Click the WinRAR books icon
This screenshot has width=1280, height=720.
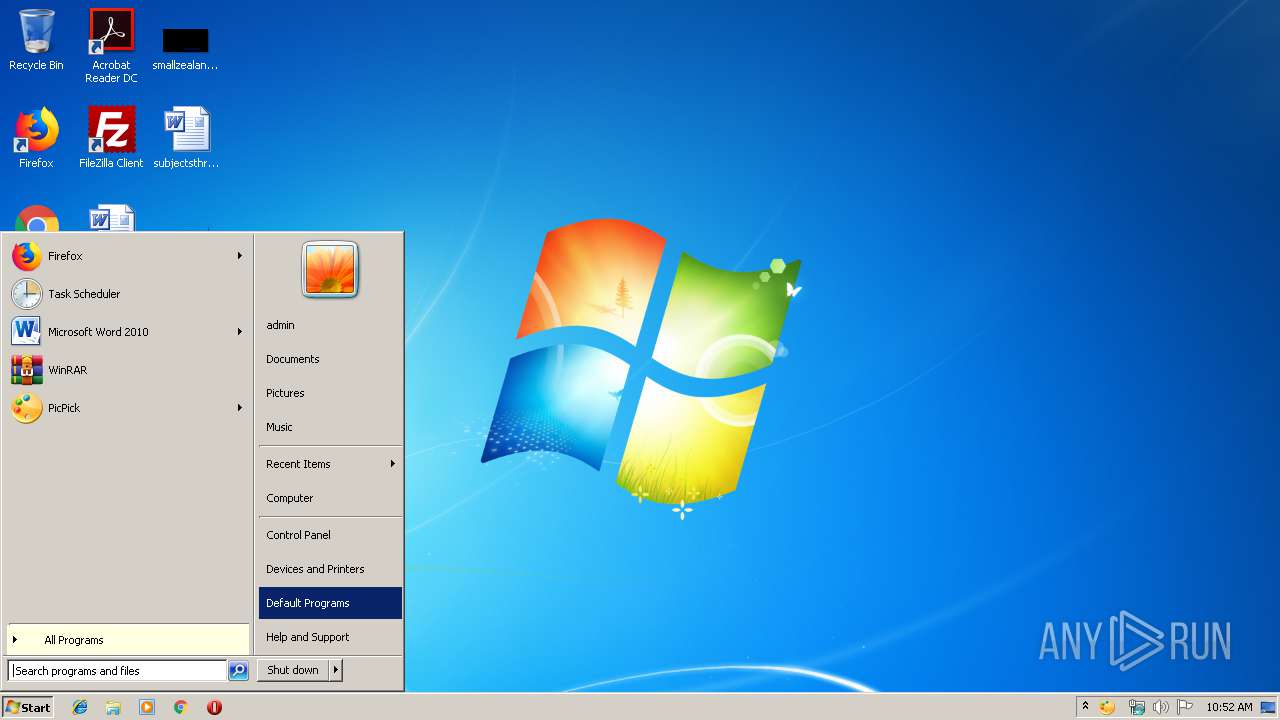(27, 370)
